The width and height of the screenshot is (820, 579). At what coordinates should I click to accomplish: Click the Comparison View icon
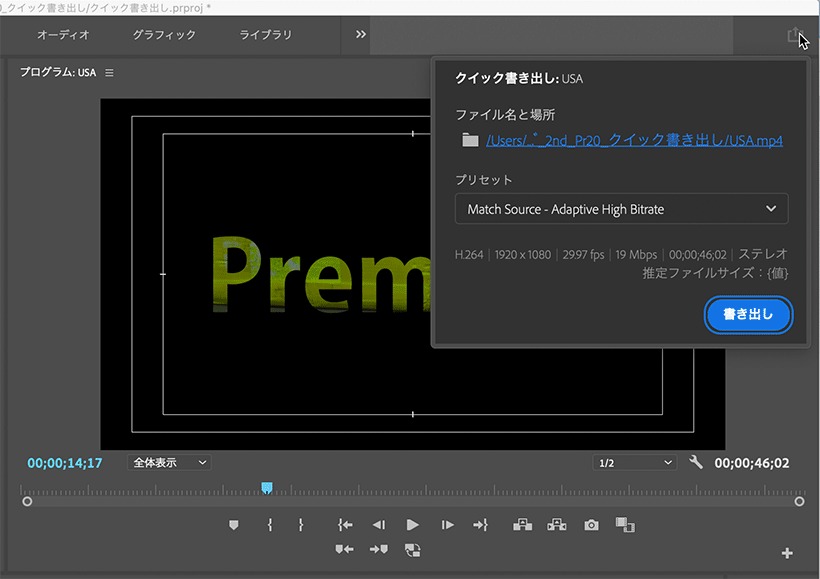tap(625, 525)
